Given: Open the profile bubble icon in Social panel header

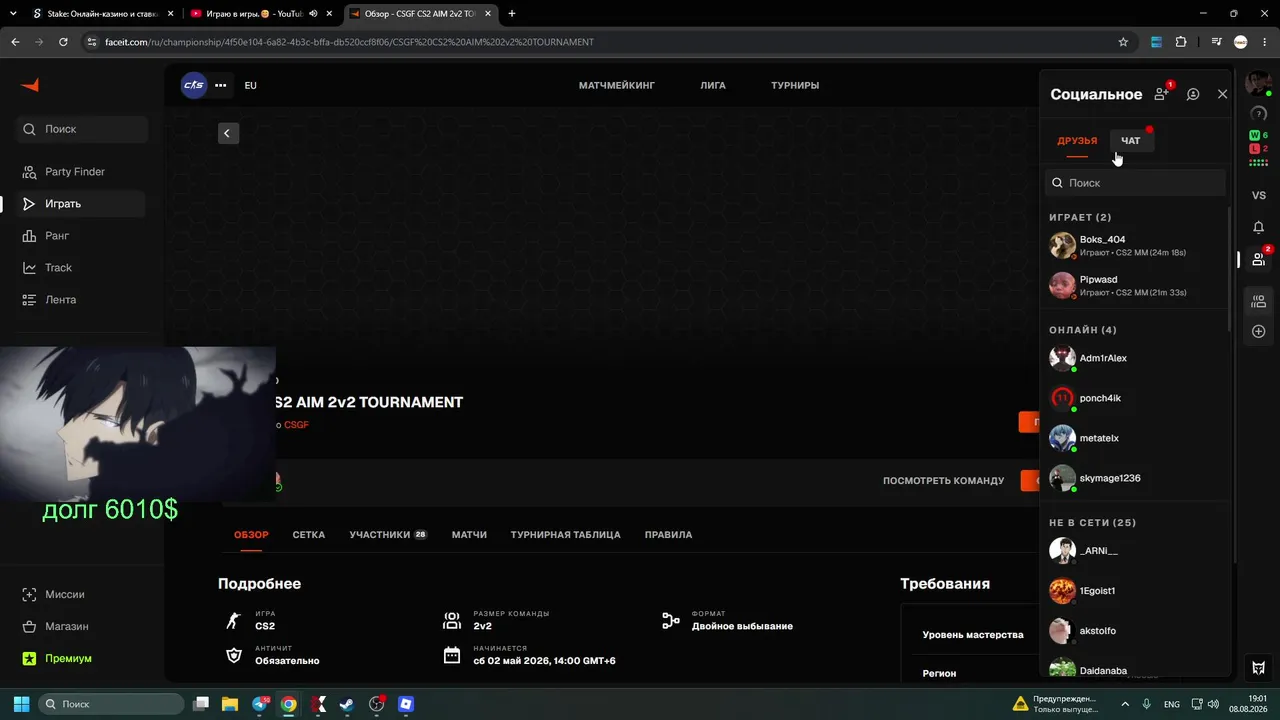Looking at the screenshot, I should point(1193,94).
